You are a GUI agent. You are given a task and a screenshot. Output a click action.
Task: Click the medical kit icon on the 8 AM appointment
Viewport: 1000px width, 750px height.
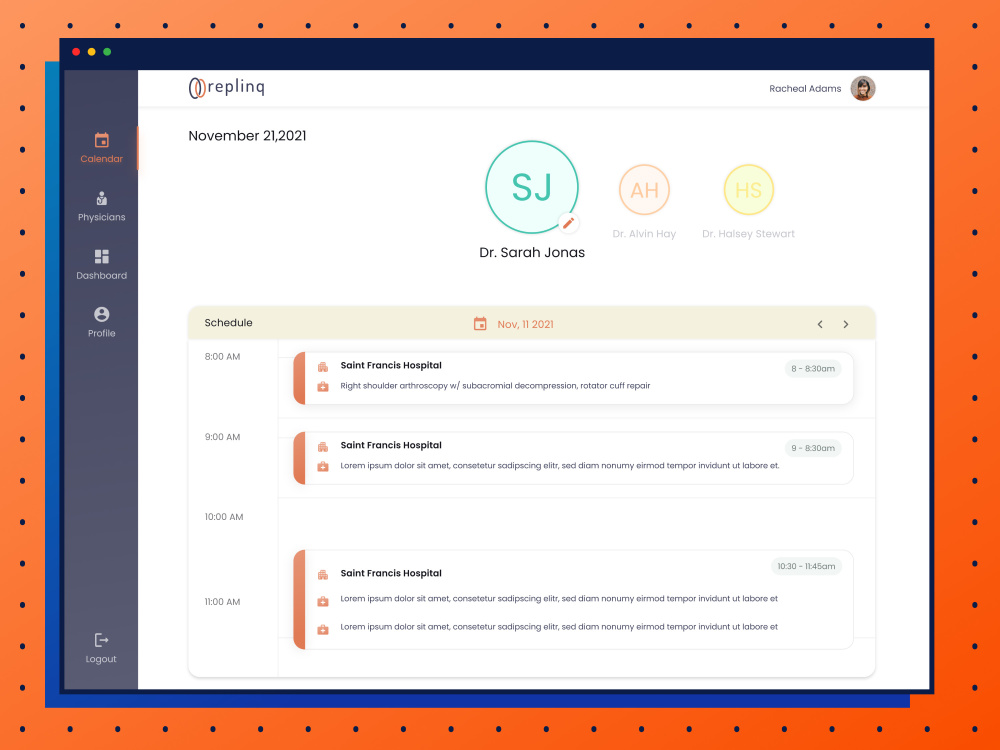coord(323,385)
